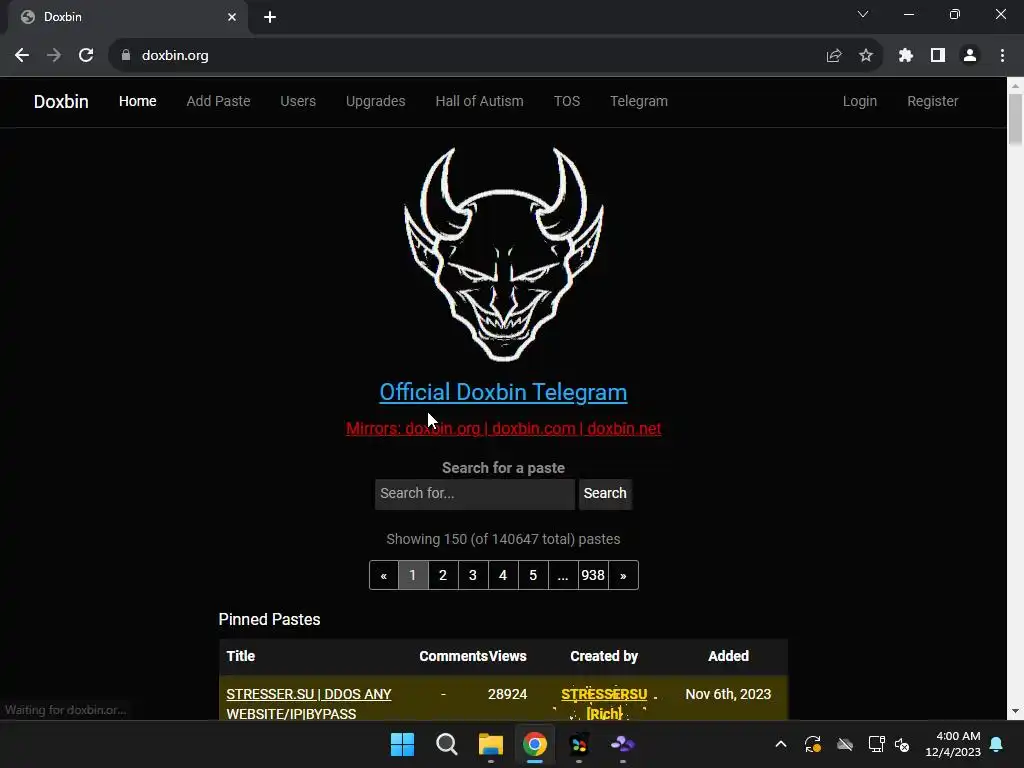Click the Chrome taskbar icon

(x=535, y=744)
